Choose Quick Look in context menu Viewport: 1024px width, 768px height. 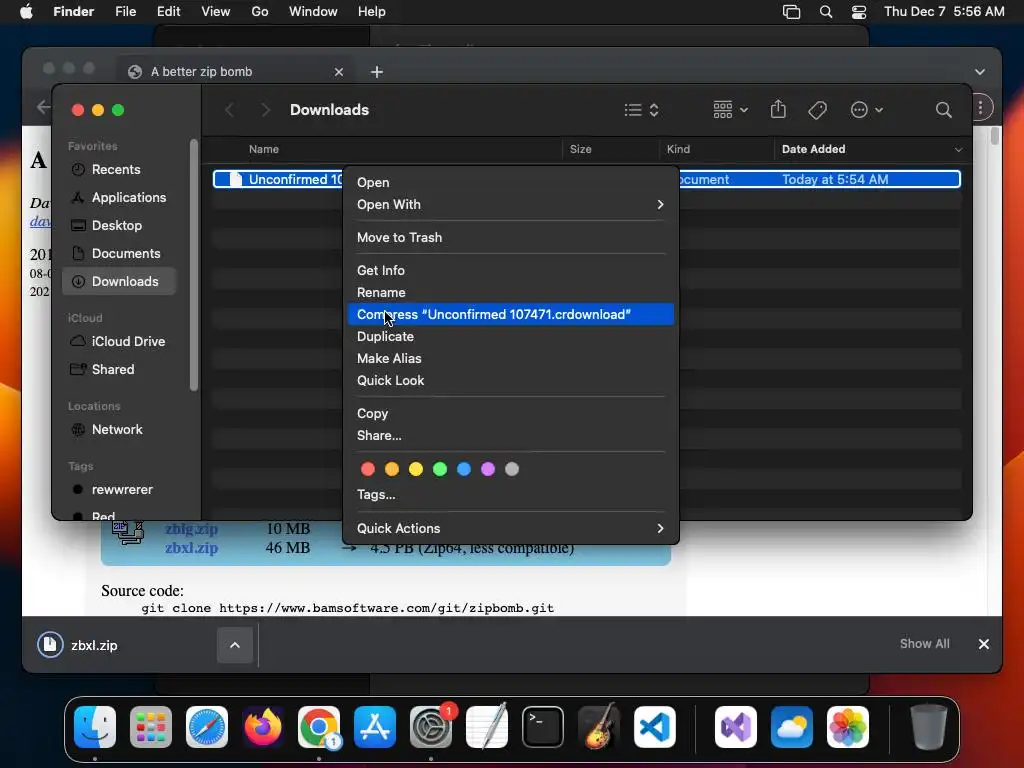point(510,380)
